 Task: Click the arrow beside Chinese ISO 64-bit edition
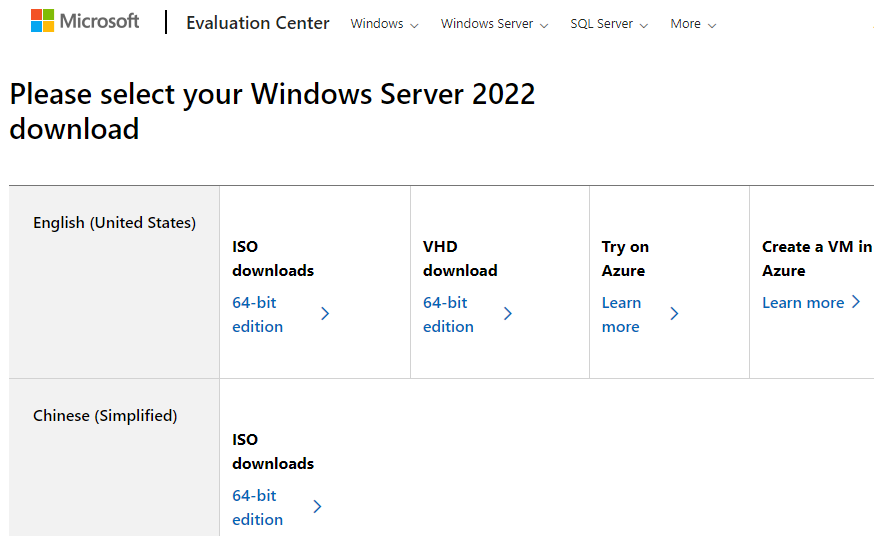pos(317,507)
